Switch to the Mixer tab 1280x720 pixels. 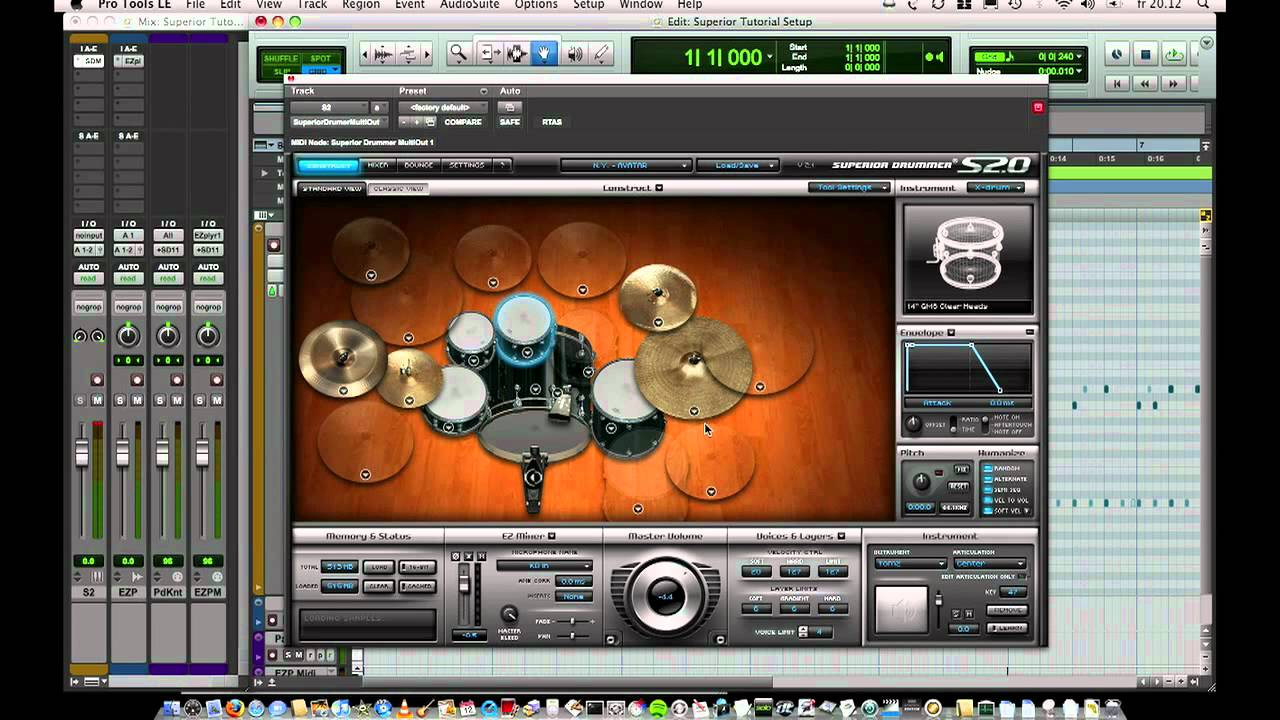click(377, 165)
